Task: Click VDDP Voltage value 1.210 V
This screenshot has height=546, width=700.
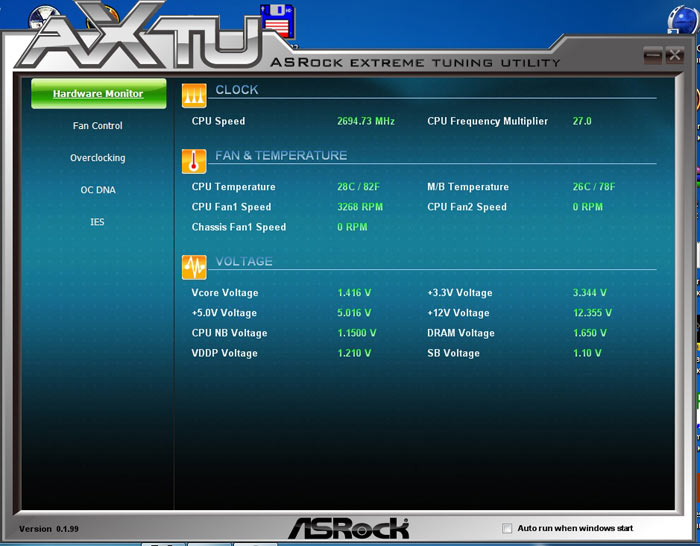Action: pyautogui.click(x=354, y=353)
